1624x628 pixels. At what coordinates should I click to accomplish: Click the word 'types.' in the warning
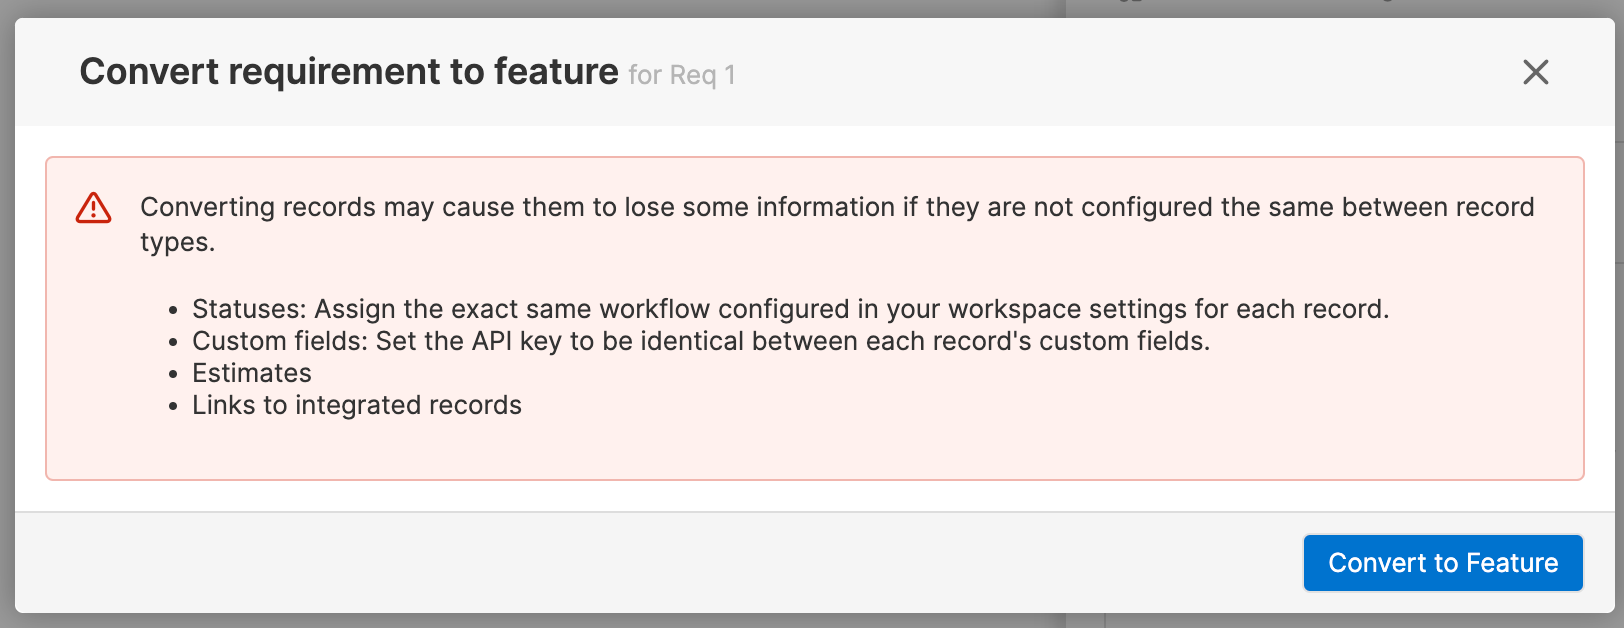(177, 243)
